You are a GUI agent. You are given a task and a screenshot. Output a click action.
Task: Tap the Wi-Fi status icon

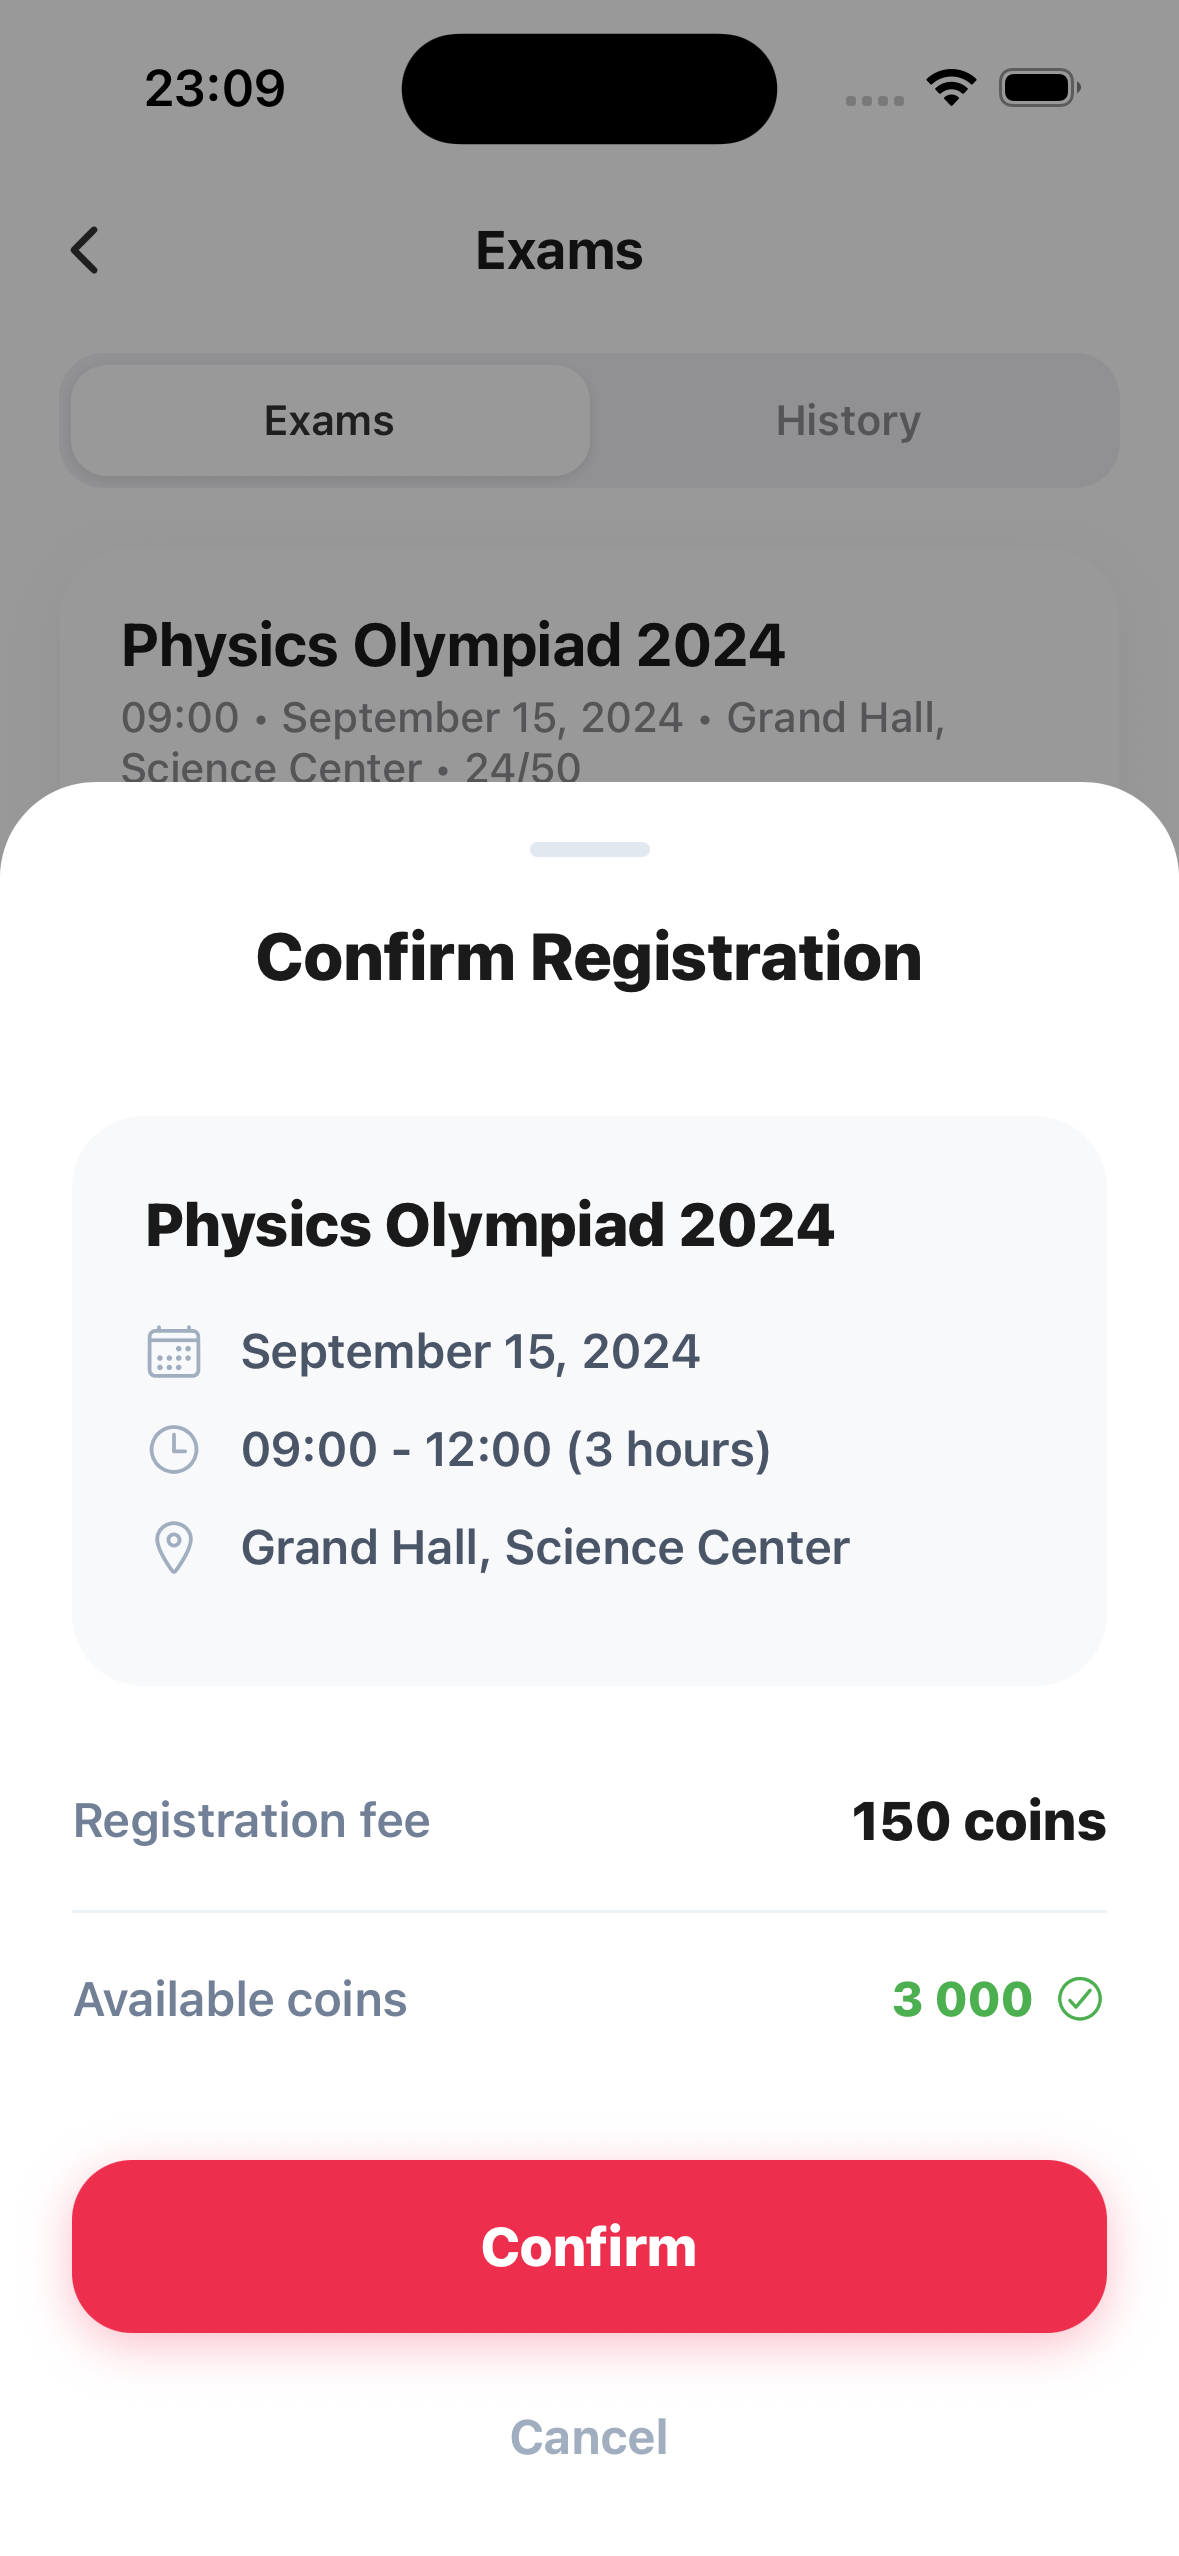pyautogui.click(x=951, y=88)
